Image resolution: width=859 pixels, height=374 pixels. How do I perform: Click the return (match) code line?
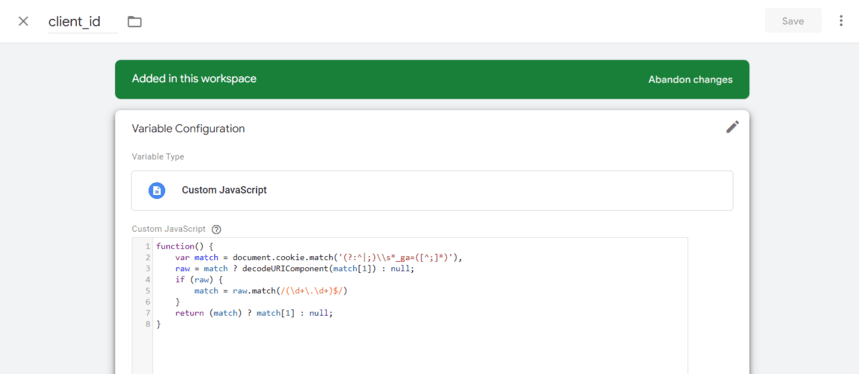pos(254,313)
